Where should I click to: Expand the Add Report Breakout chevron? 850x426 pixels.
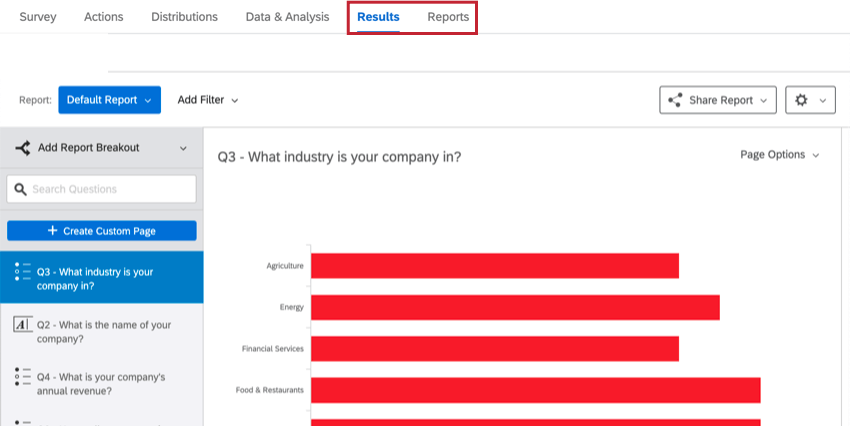point(183,148)
